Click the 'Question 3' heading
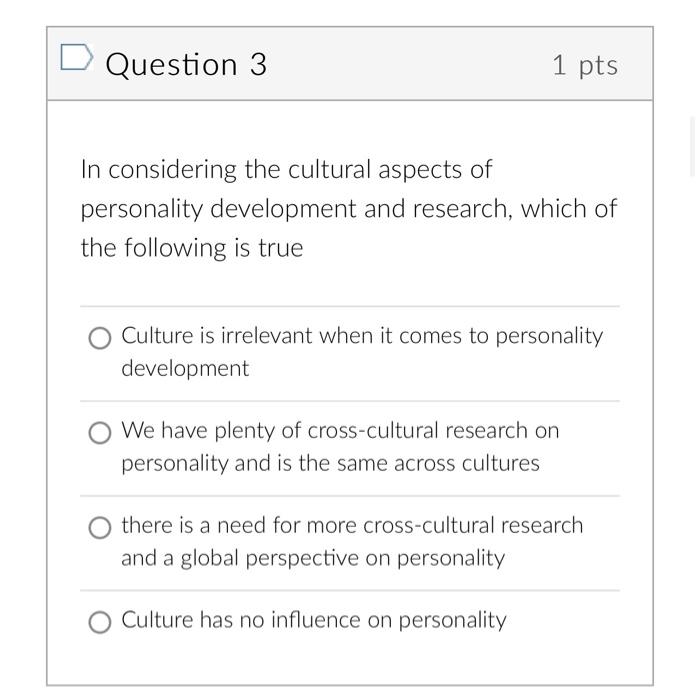Screen dimensions: 700x694 186,65
